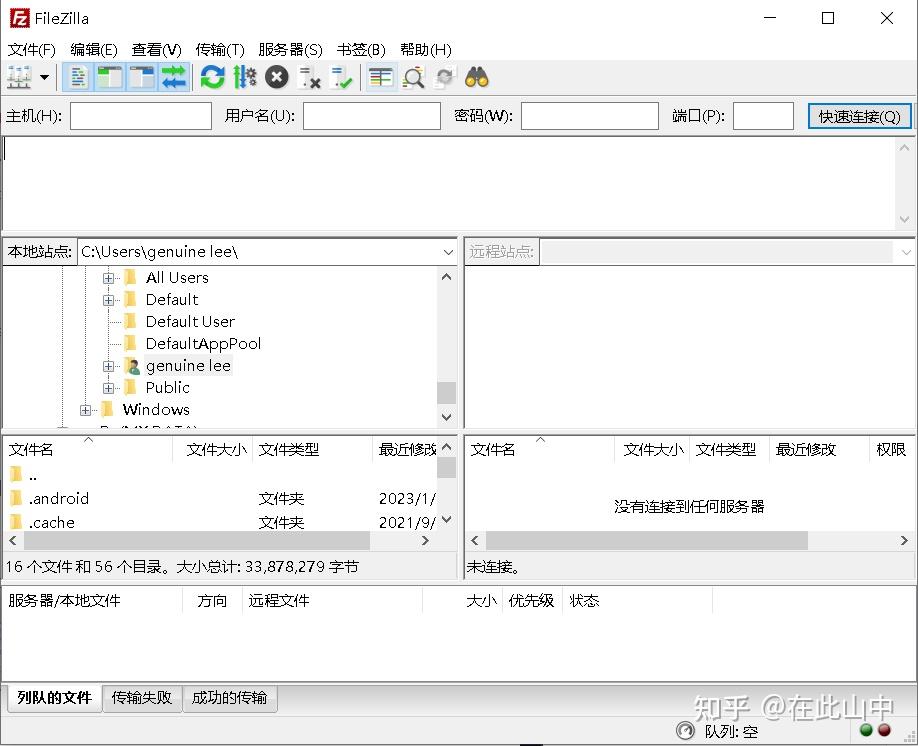Select the .android folder row
Viewport: 918px width, 746px height.
click(220, 499)
